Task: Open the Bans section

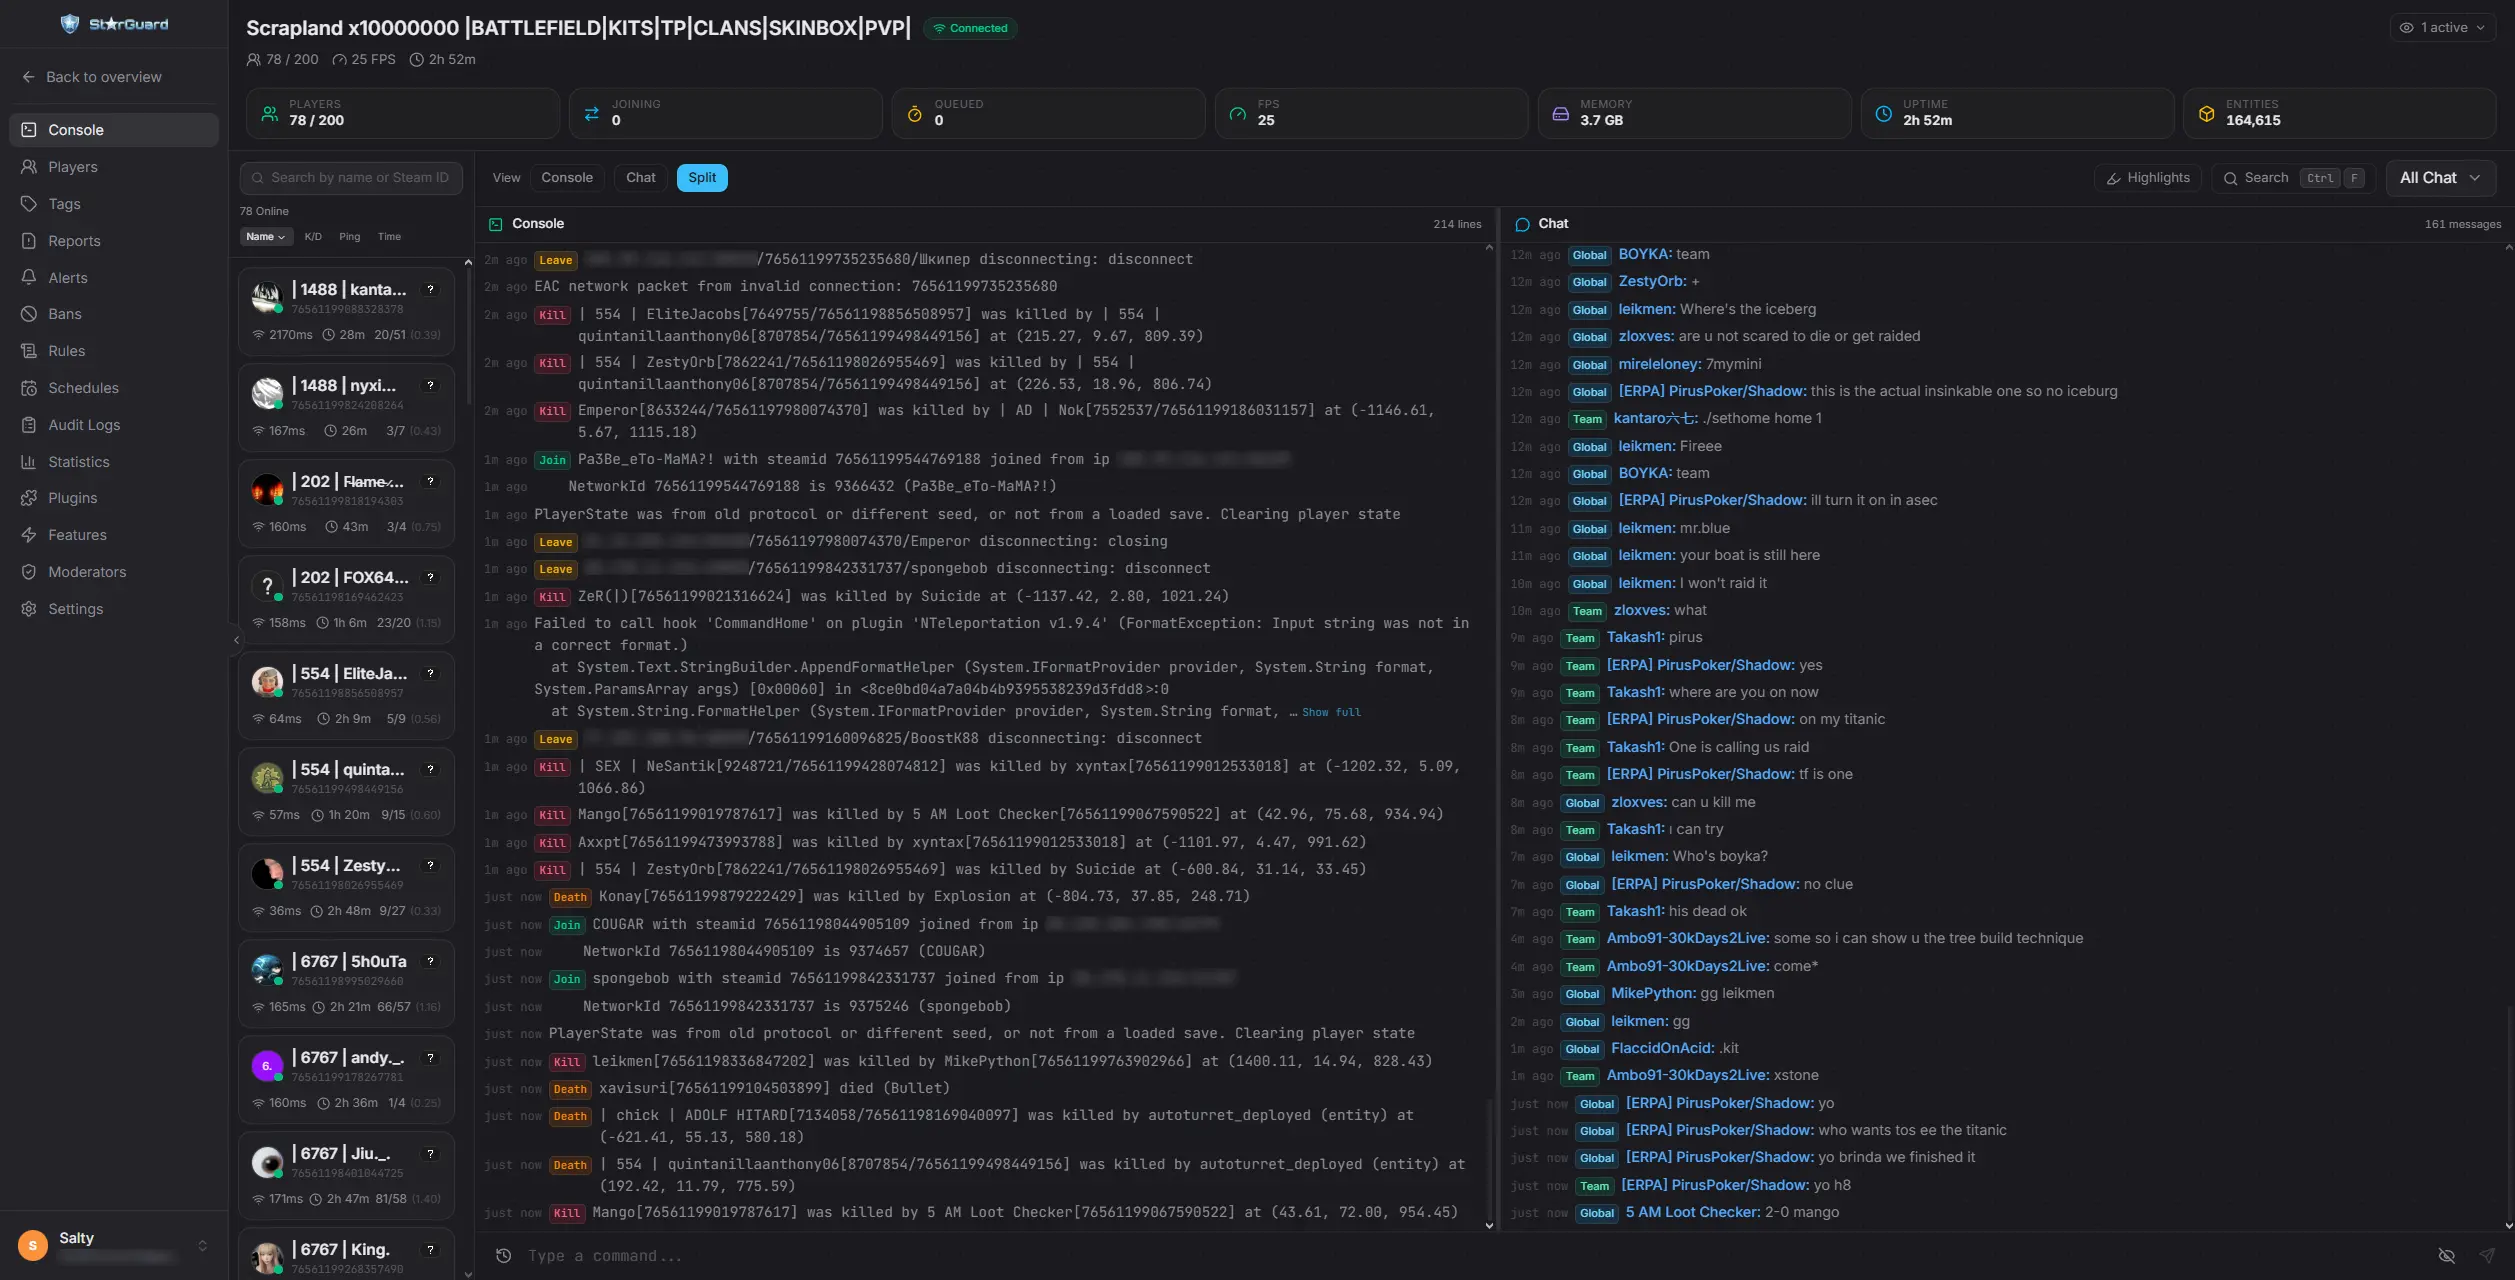Action: point(65,313)
